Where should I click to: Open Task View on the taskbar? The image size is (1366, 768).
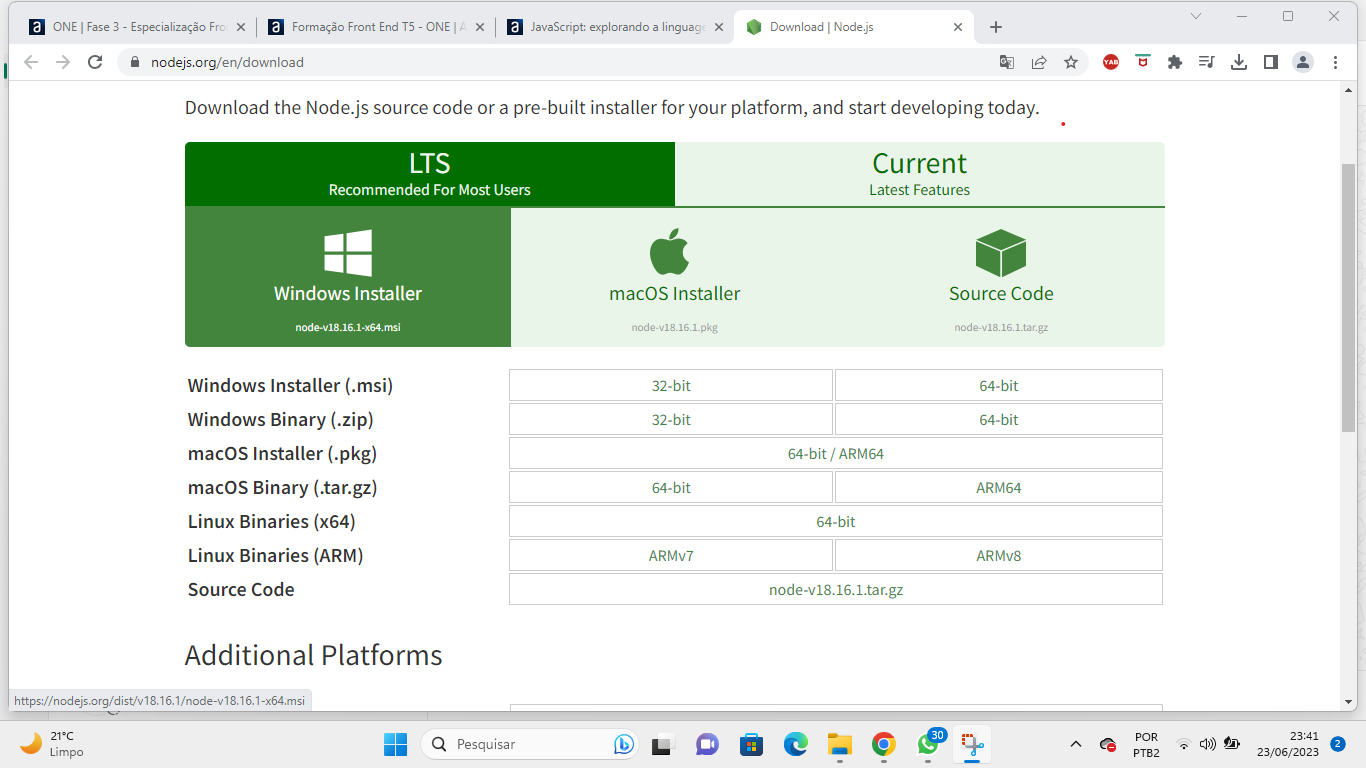click(x=661, y=744)
